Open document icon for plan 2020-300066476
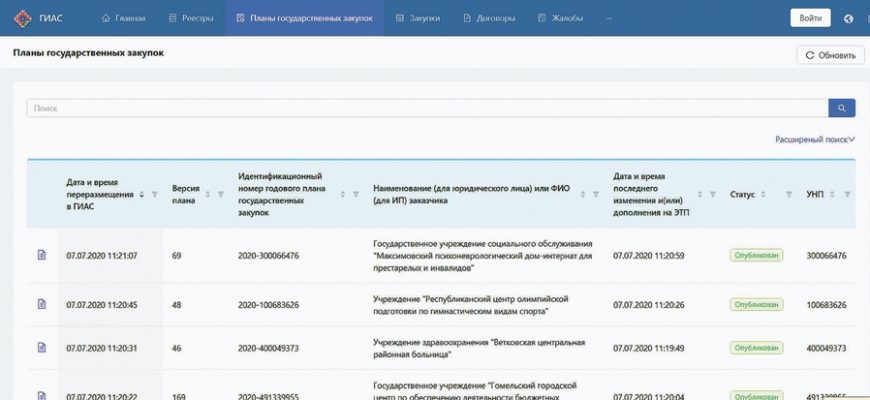Screen dimensions: 870x400 pyautogui.click(x=42, y=255)
